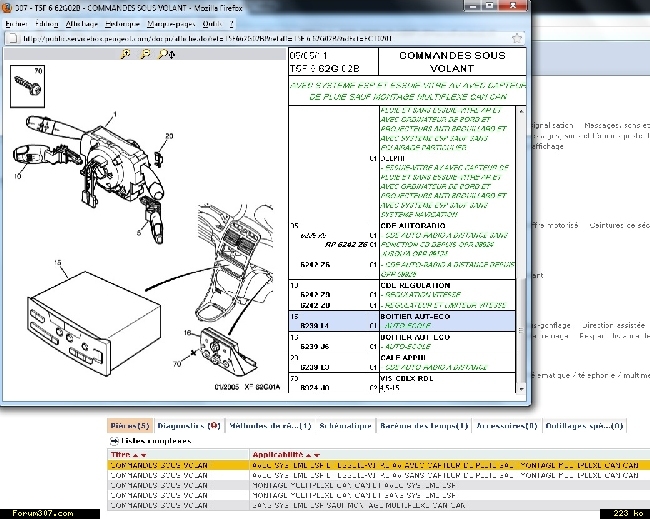Maximize the Firefox popup window

490,6
